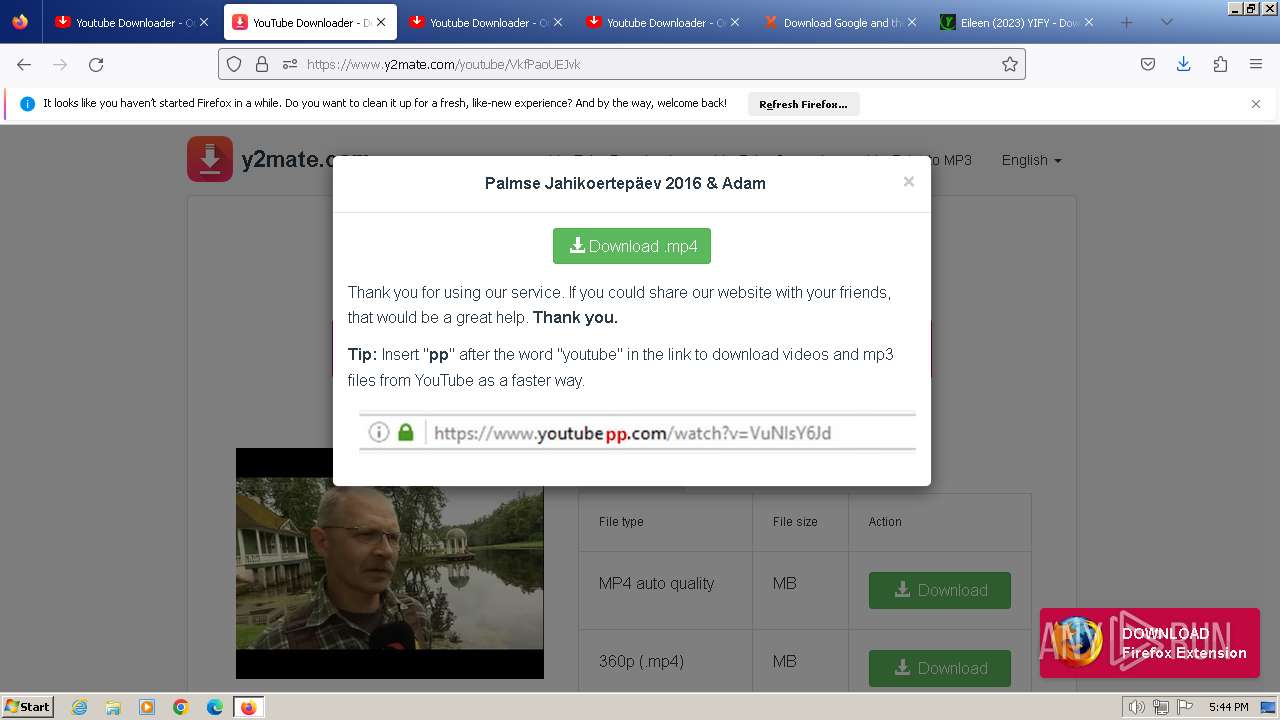Reload the page with the refresh icon
Viewport: 1280px width, 720px height.
coord(96,64)
